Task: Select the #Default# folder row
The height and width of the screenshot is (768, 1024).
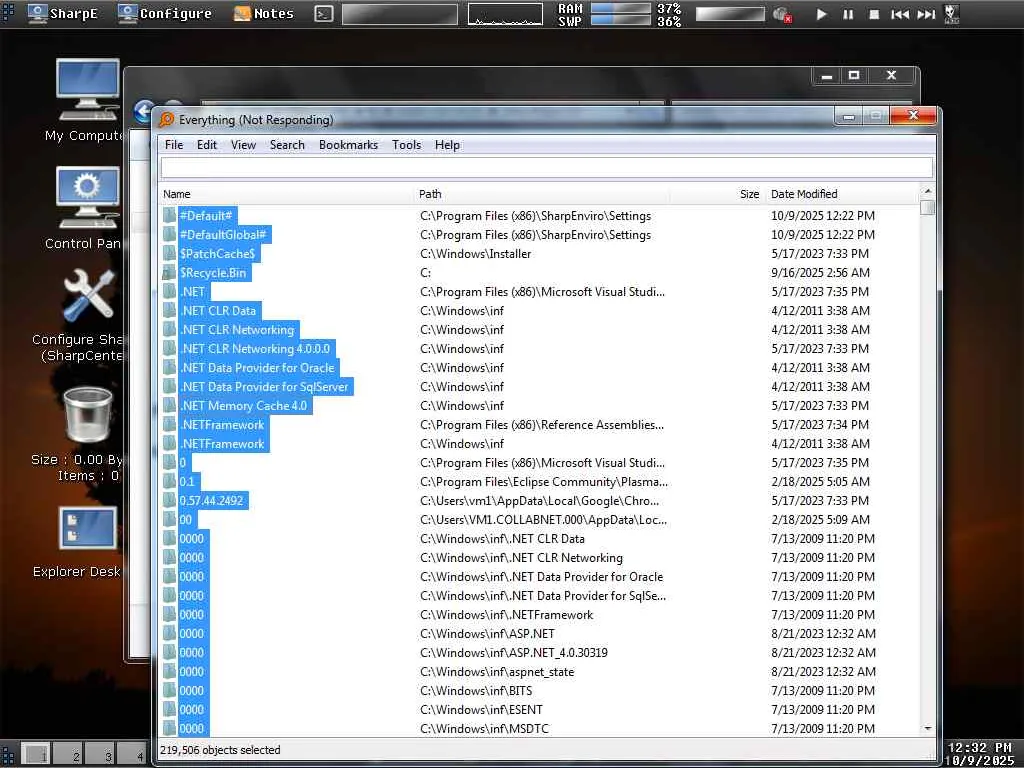Action: pos(539,216)
